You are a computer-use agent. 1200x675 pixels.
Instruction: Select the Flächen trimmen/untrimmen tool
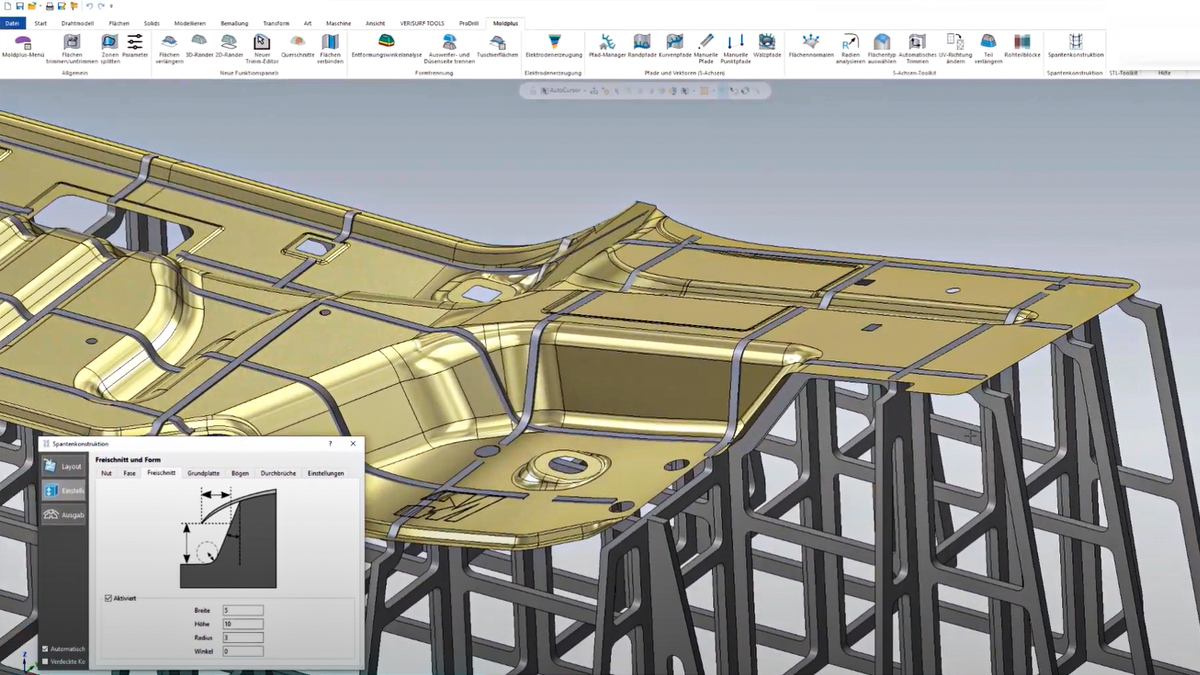(x=72, y=45)
